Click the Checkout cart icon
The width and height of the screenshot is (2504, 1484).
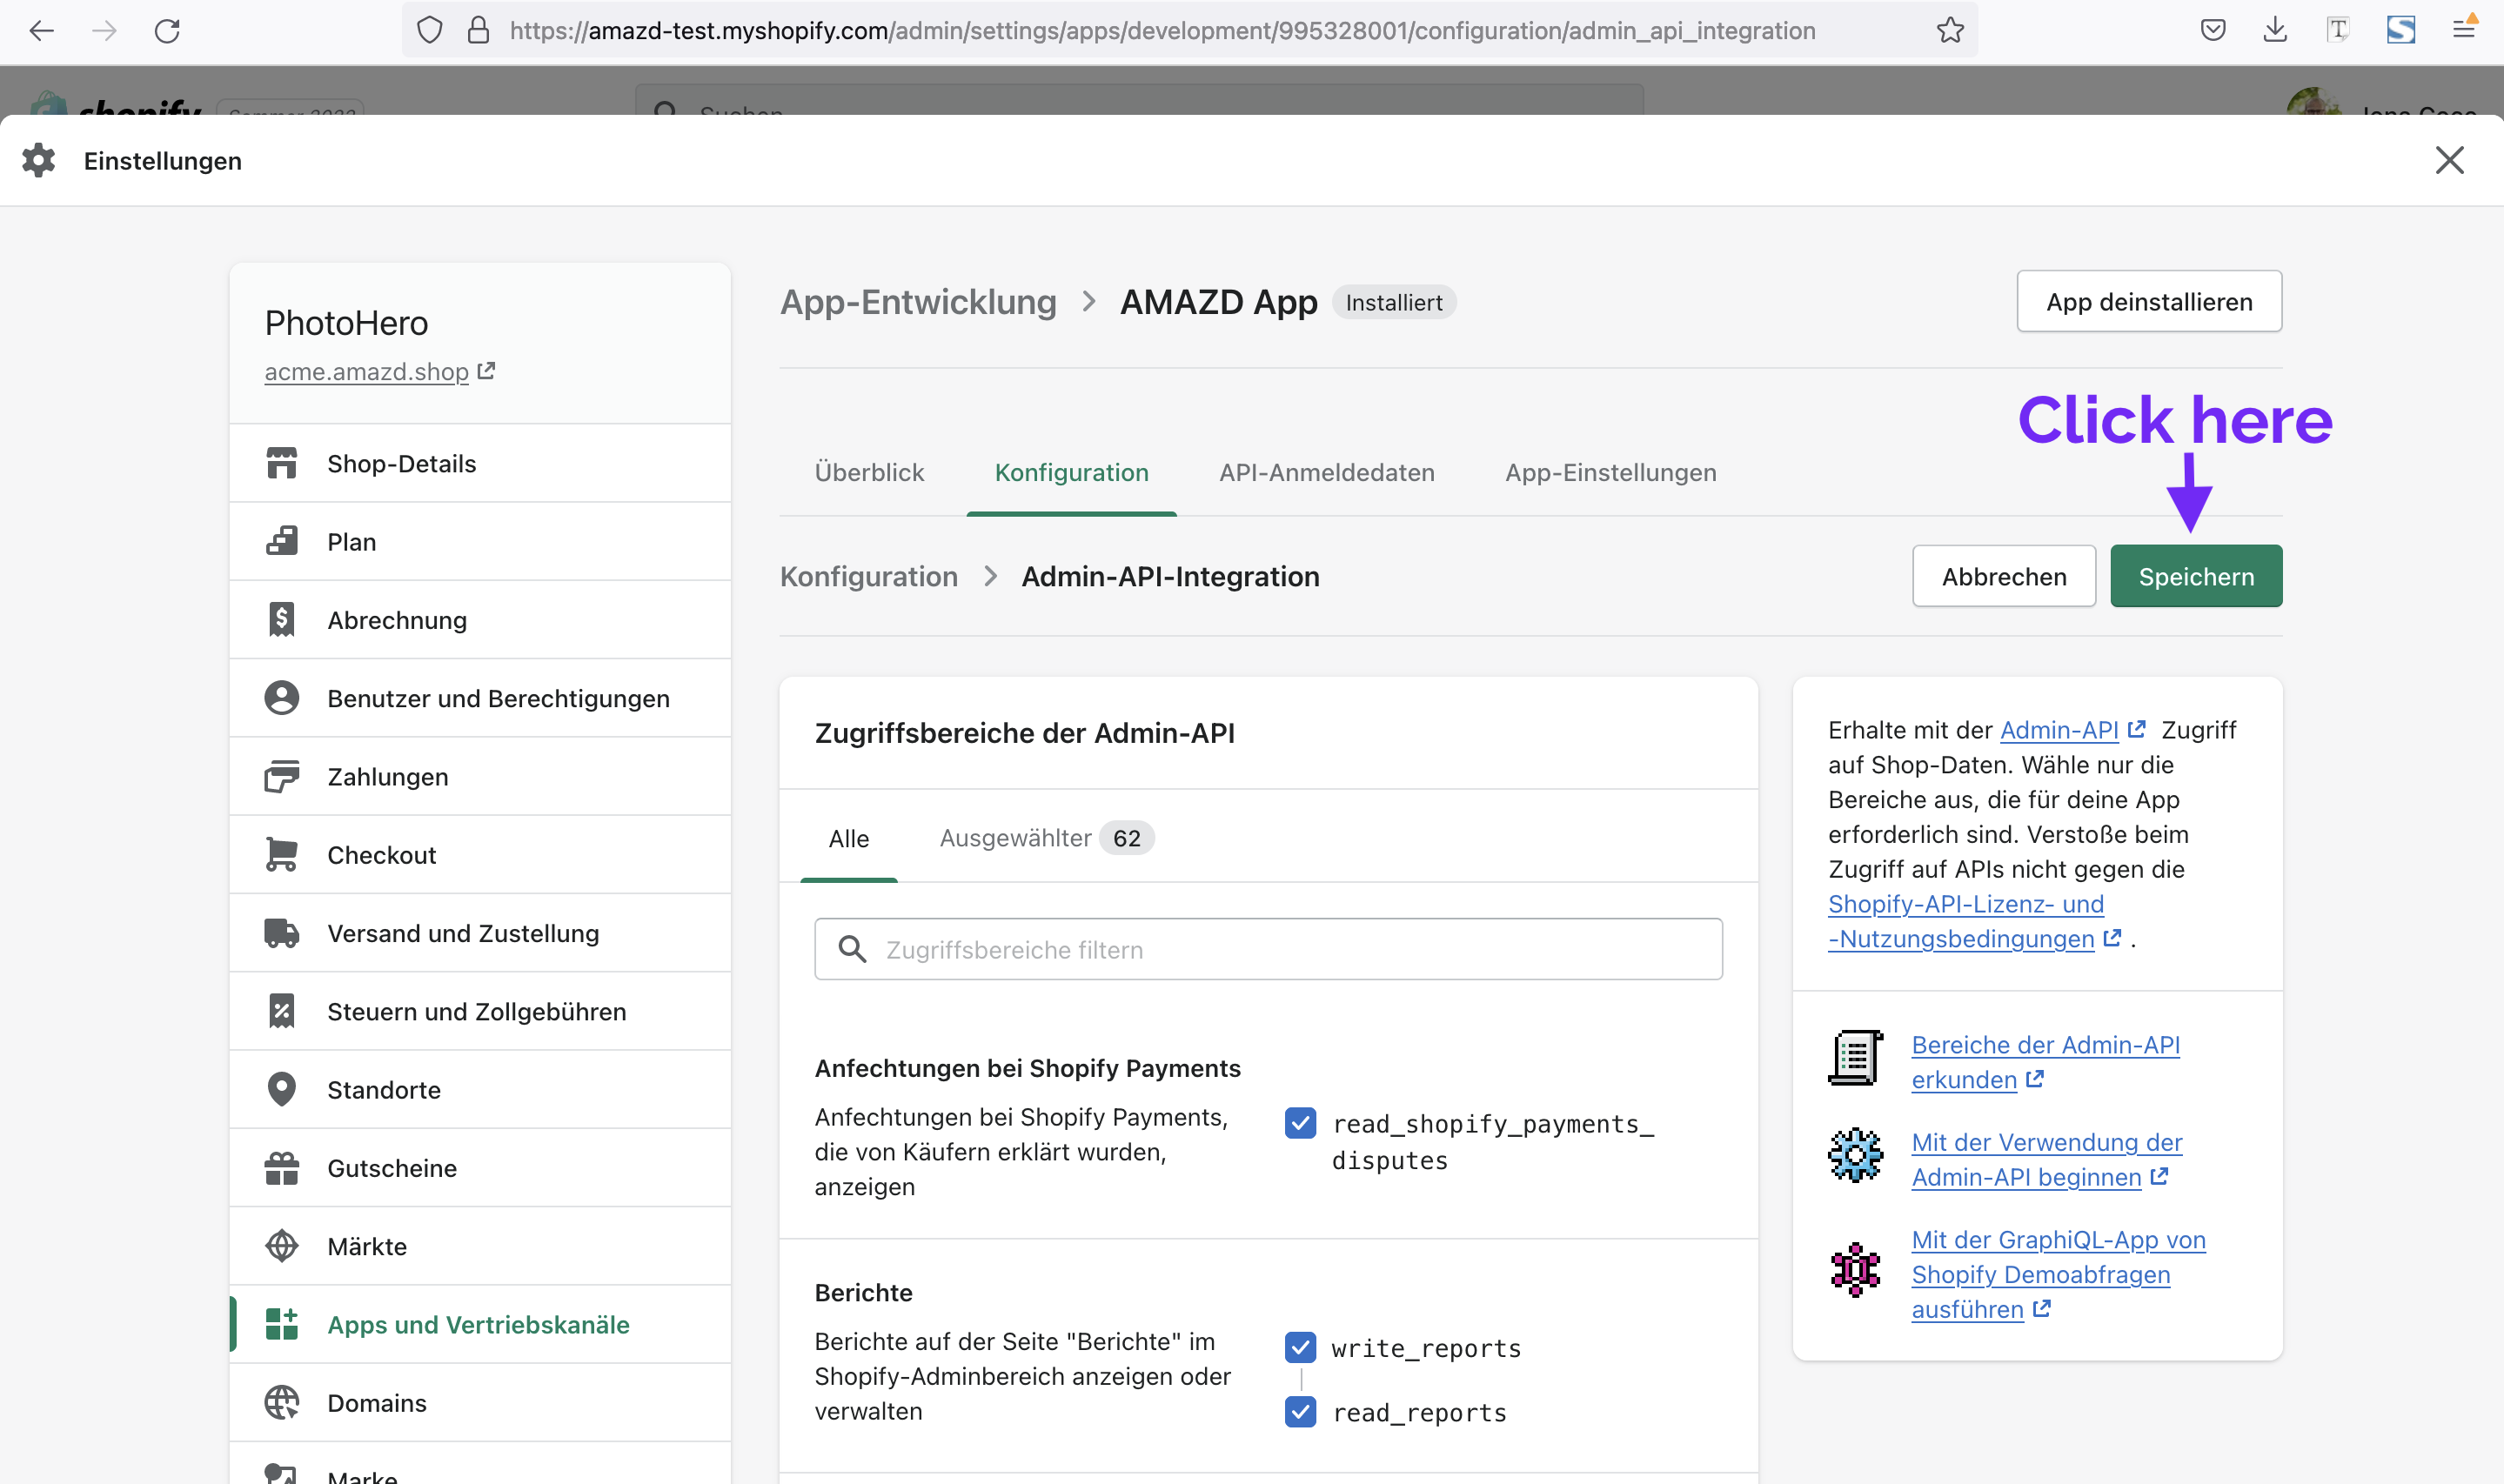[x=282, y=854]
